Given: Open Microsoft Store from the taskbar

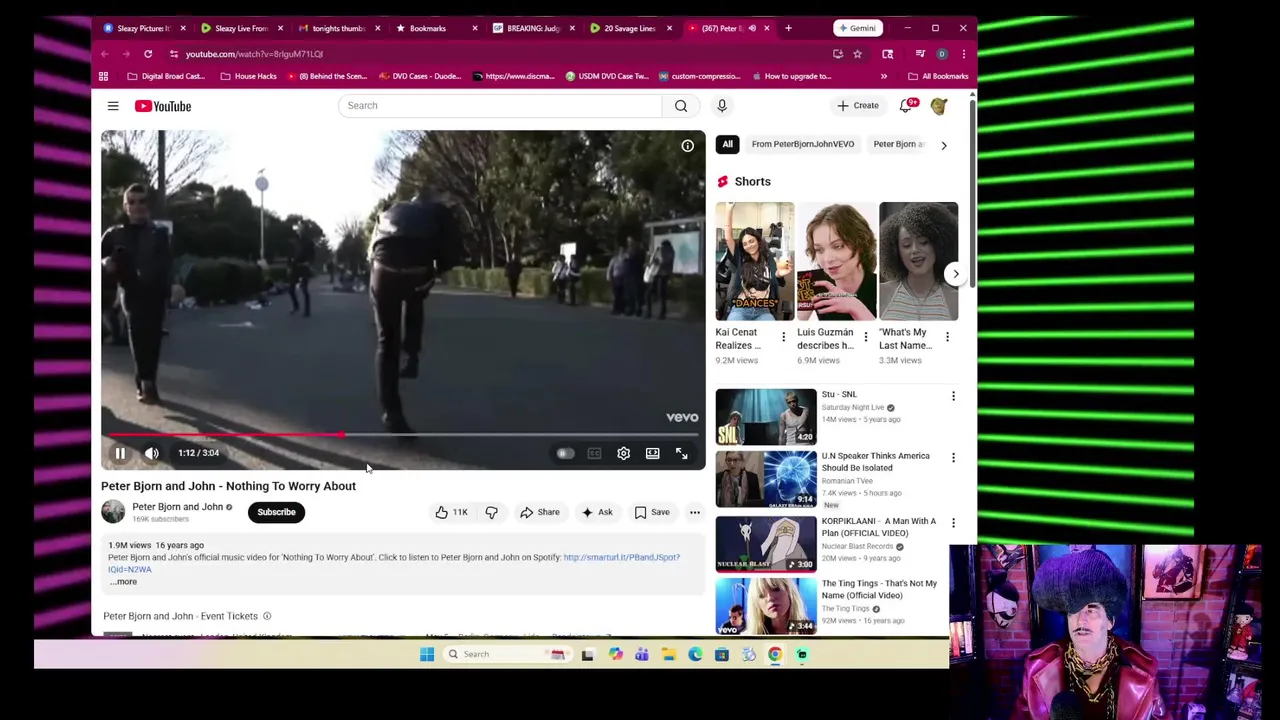Looking at the screenshot, I should coord(721,655).
